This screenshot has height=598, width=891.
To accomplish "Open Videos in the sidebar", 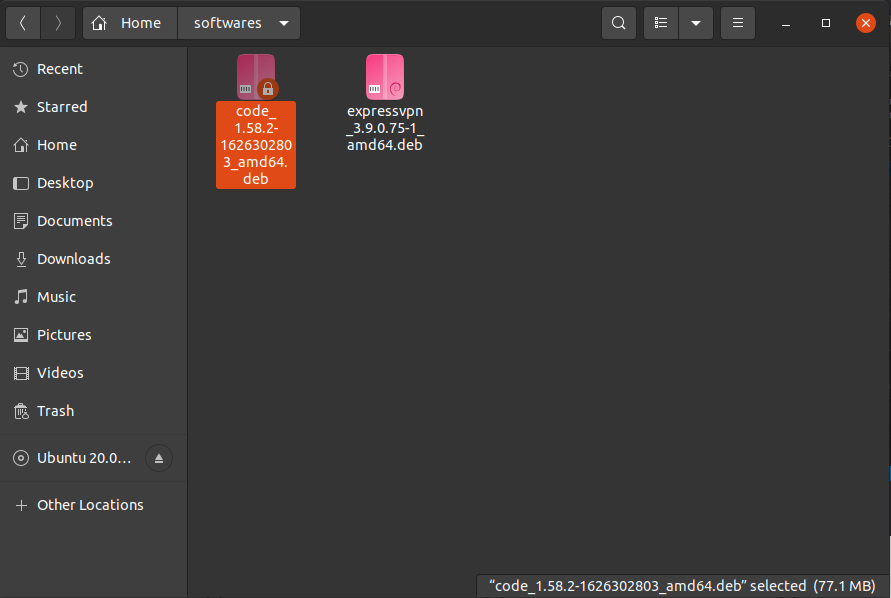I will click(94, 373).
